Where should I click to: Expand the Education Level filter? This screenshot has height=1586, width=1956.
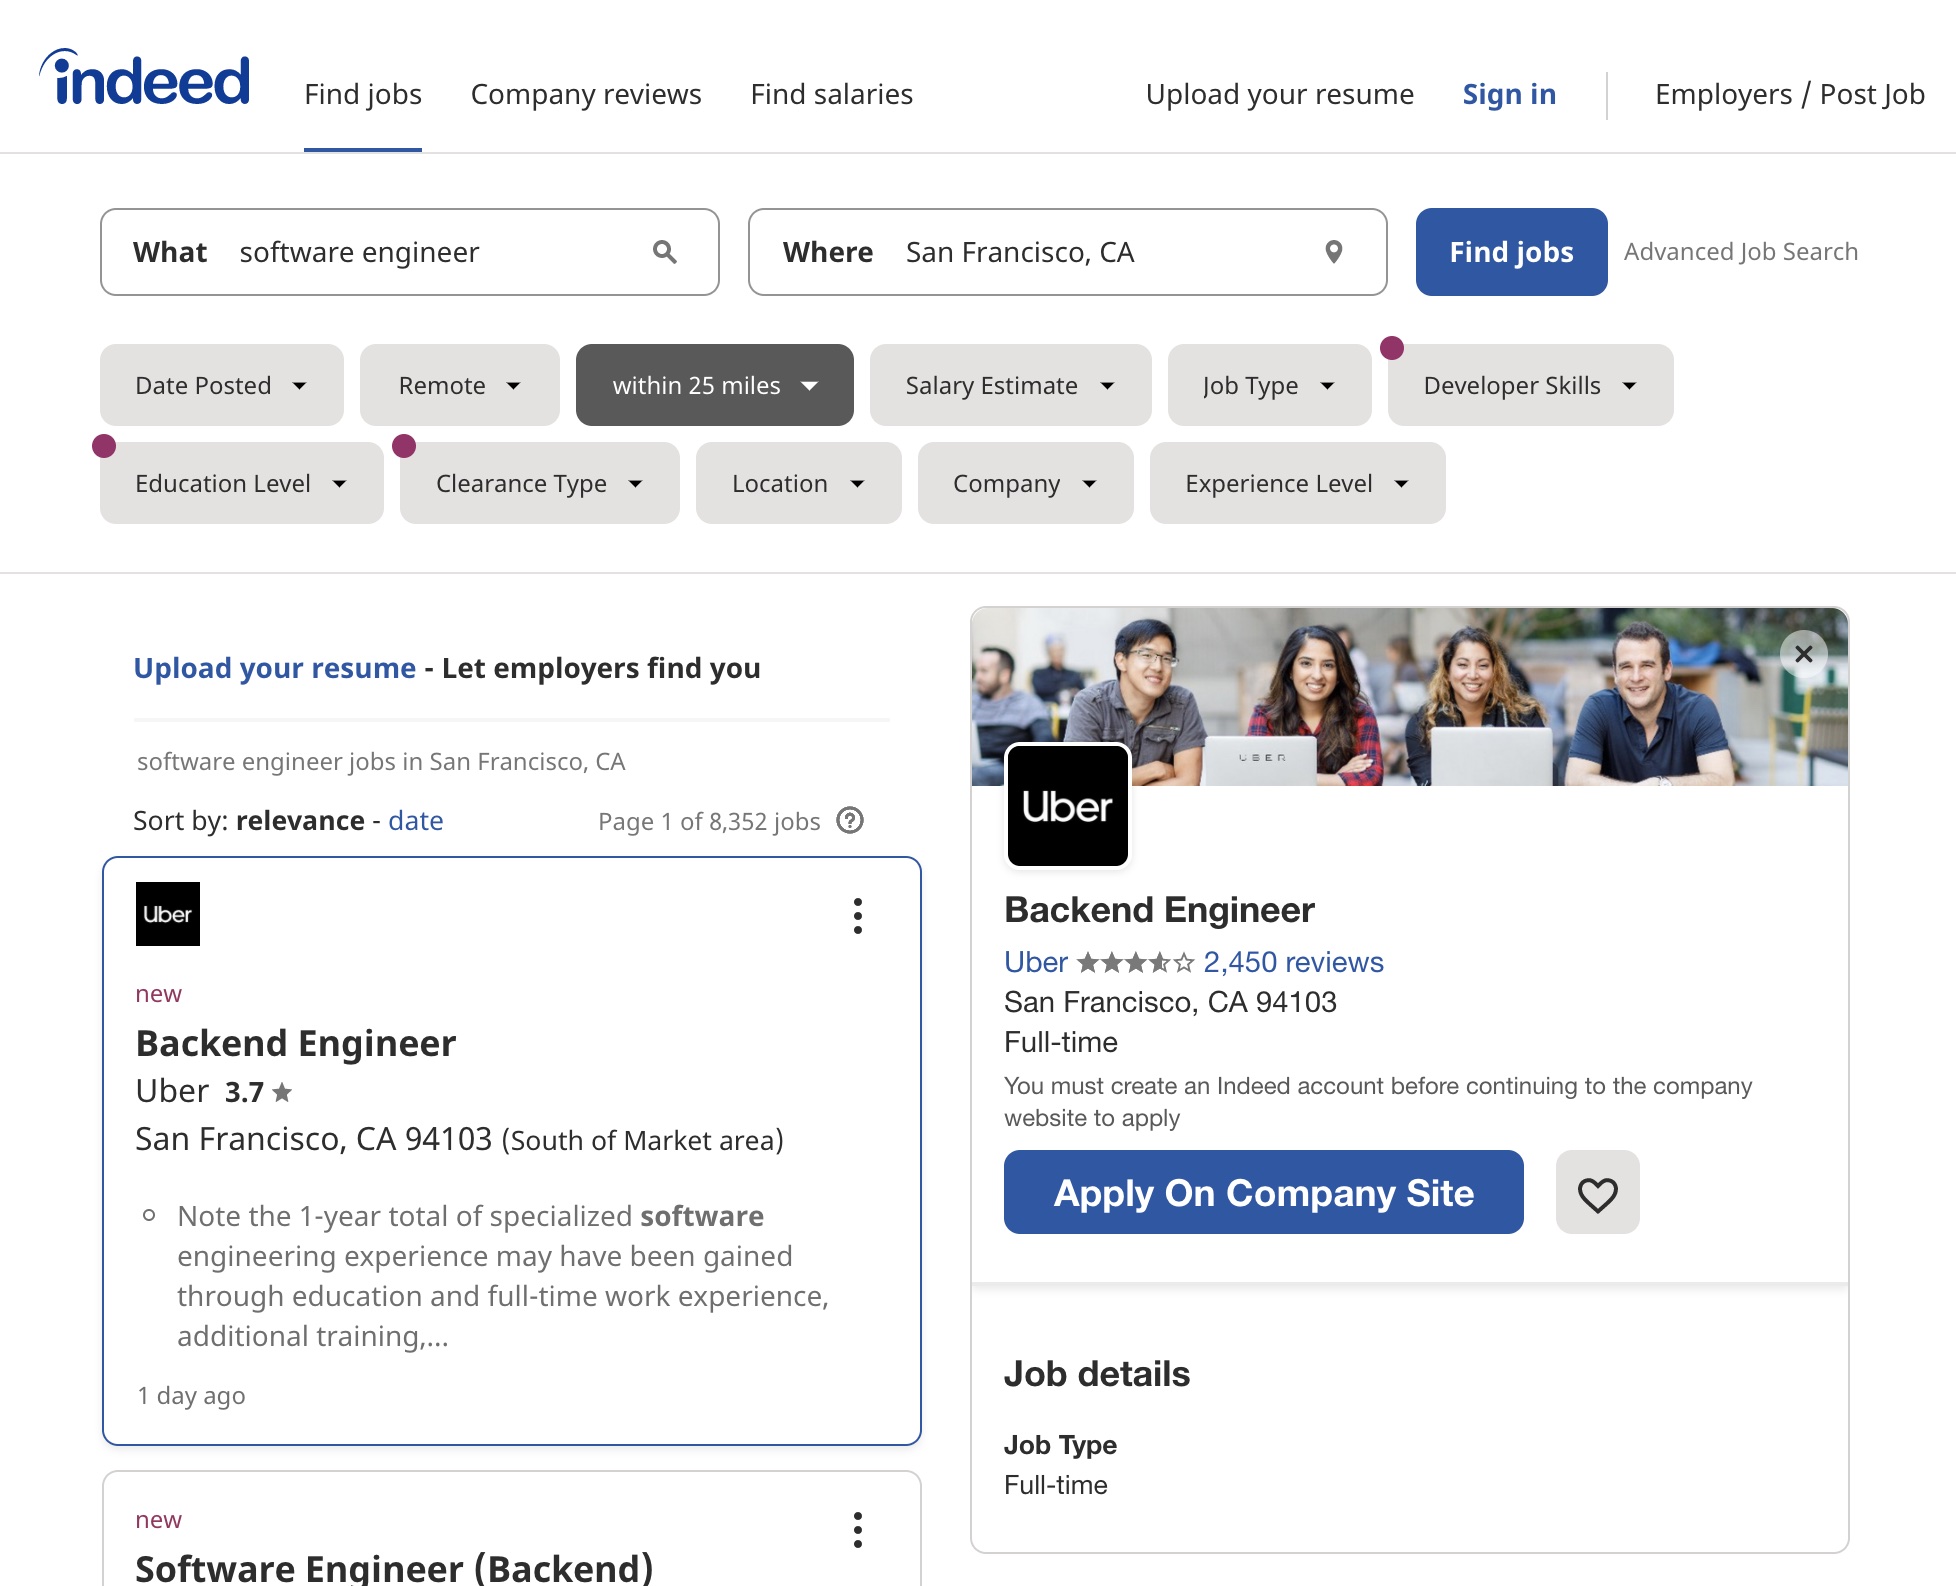242,483
